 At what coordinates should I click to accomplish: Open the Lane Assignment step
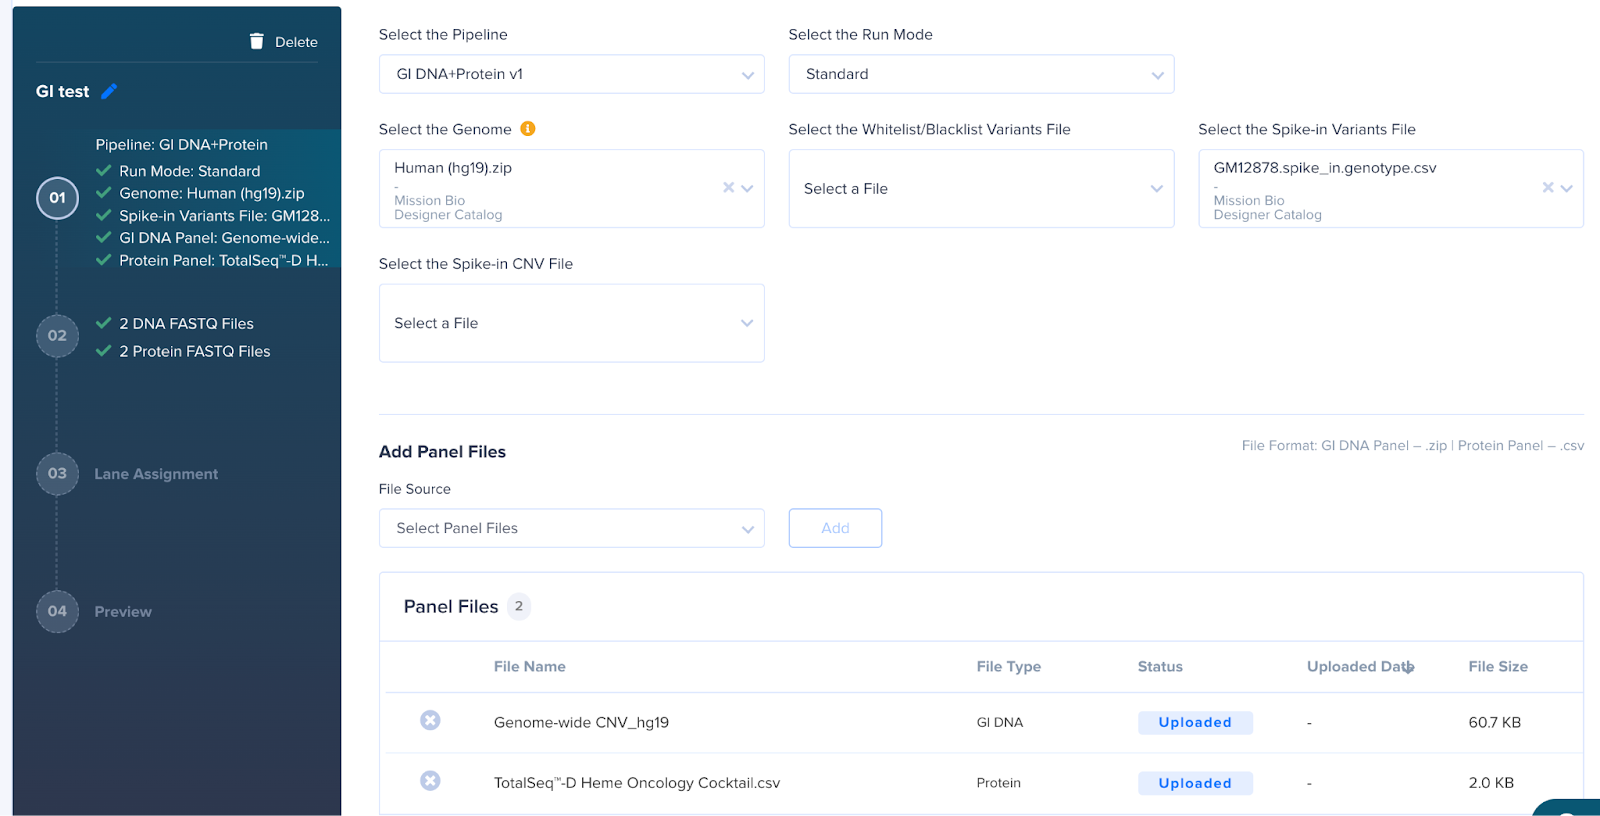point(156,474)
